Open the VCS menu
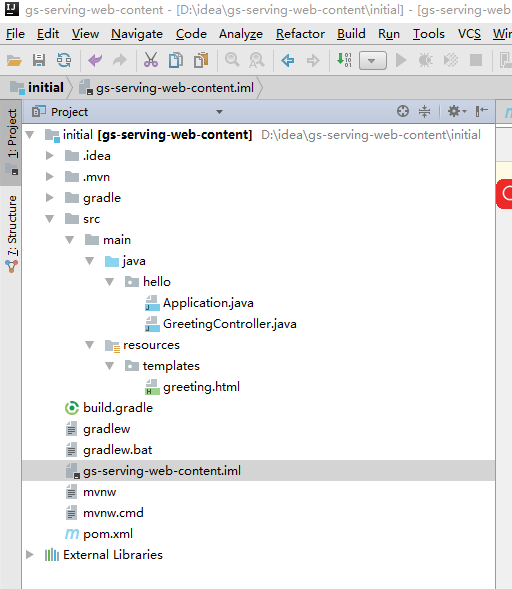The image size is (512, 589). coord(469,34)
